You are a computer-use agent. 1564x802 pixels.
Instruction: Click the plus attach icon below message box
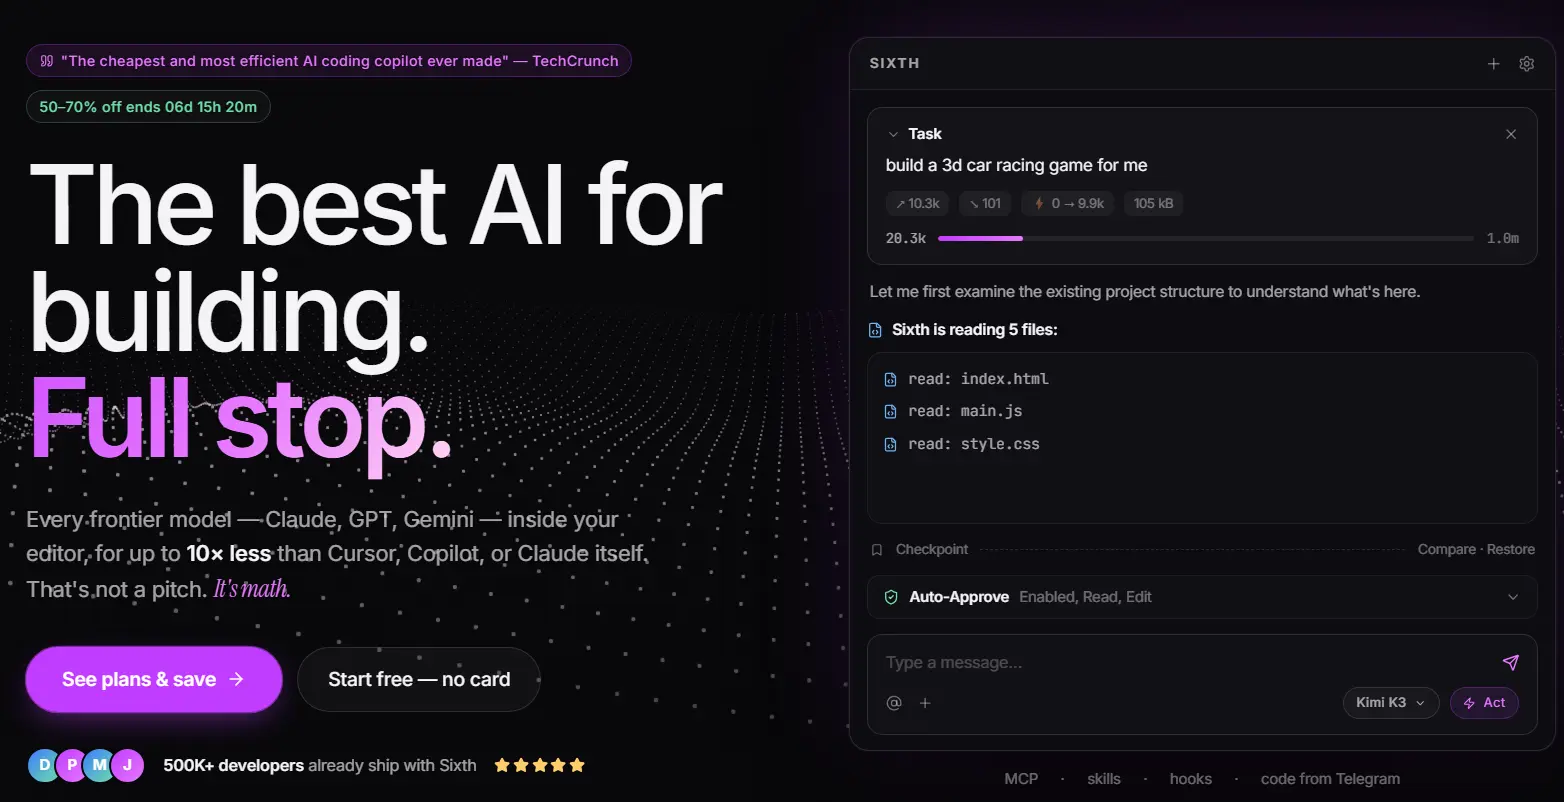pyautogui.click(x=925, y=703)
